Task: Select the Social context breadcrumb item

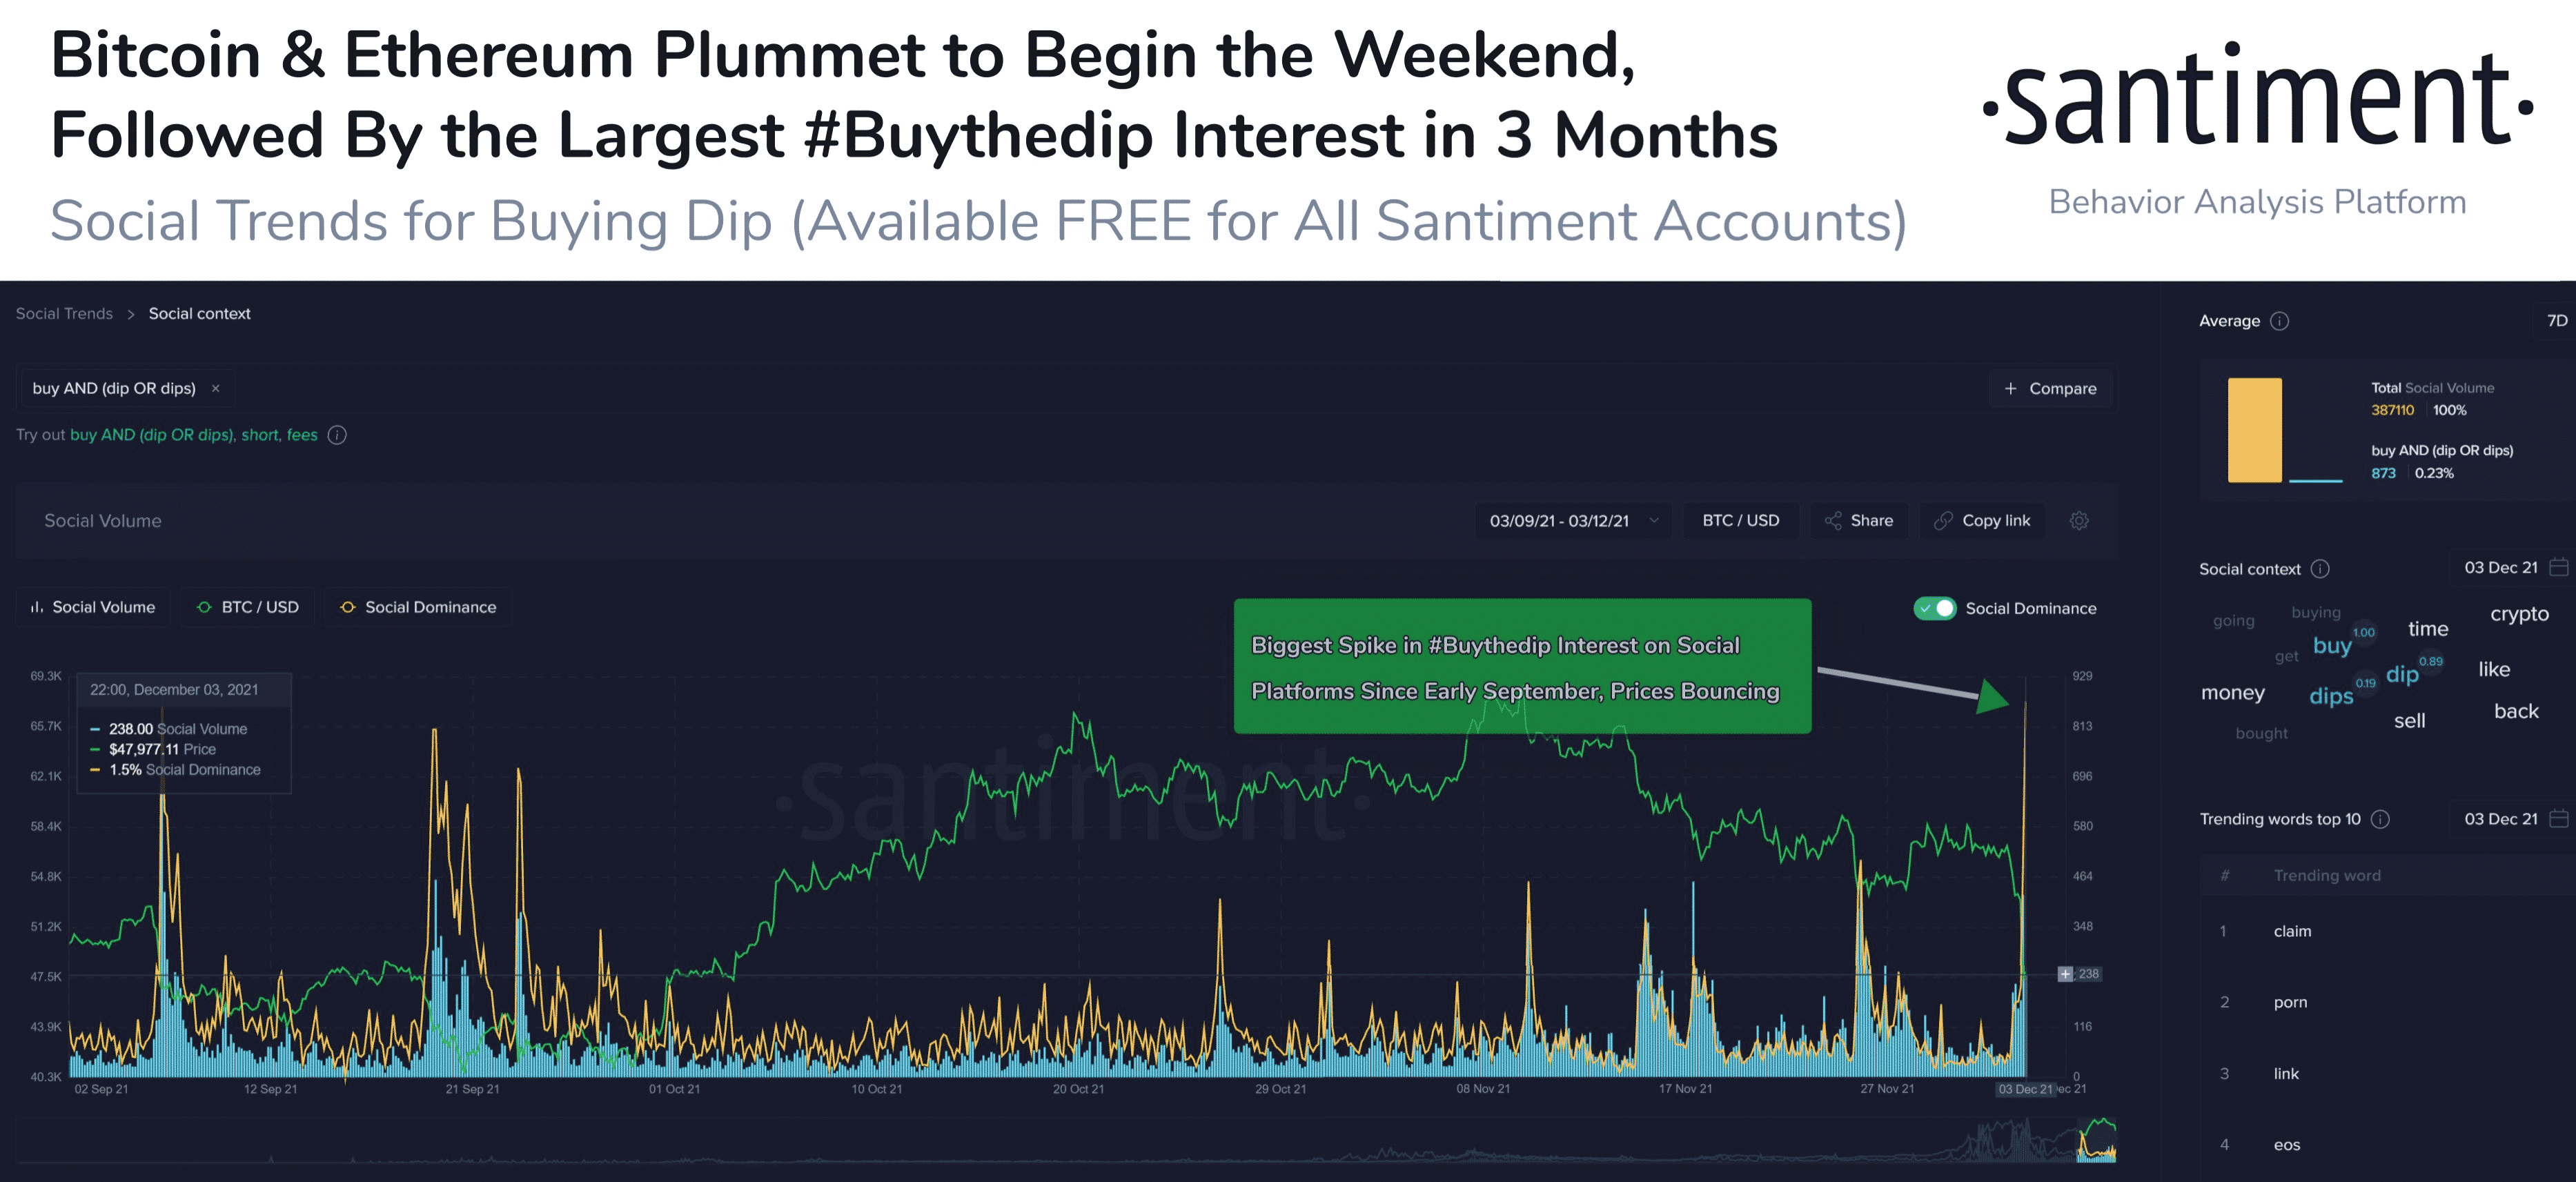Action: coord(199,314)
